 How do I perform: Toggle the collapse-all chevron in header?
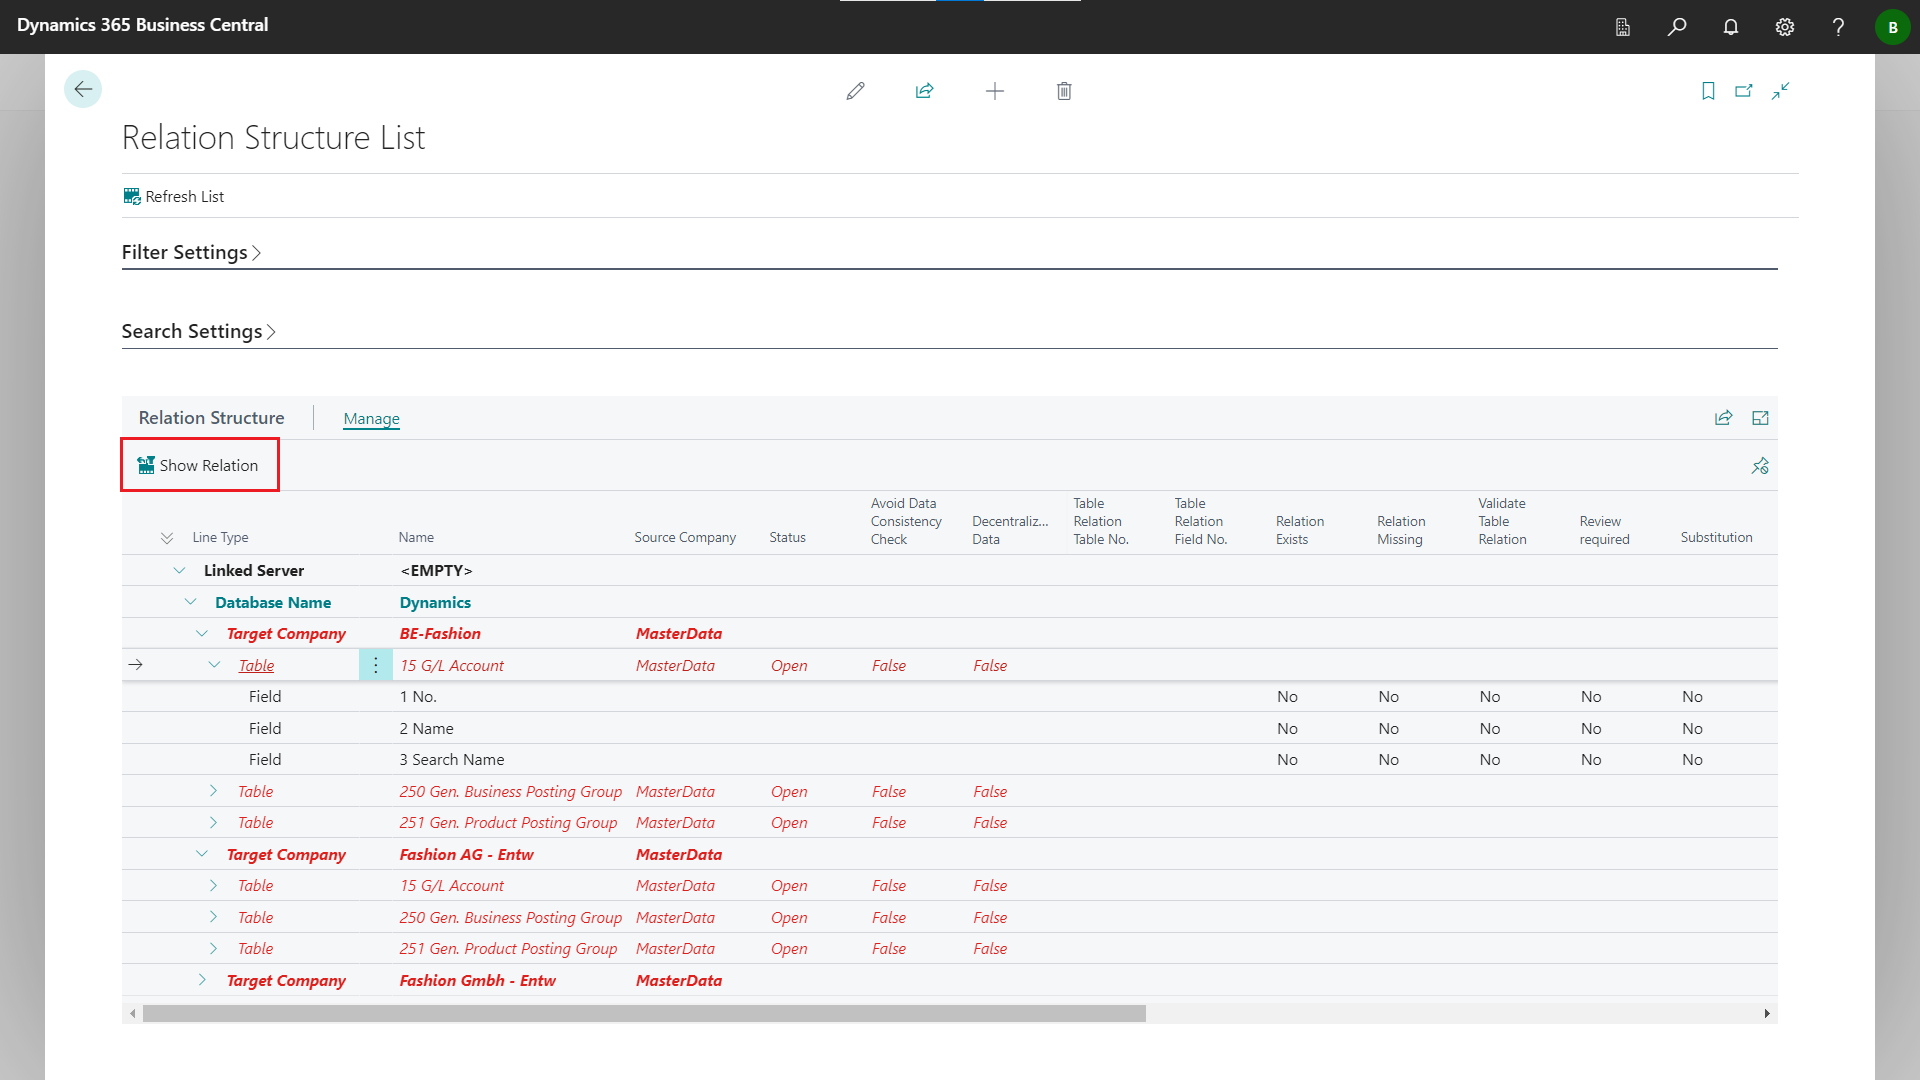(x=166, y=538)
